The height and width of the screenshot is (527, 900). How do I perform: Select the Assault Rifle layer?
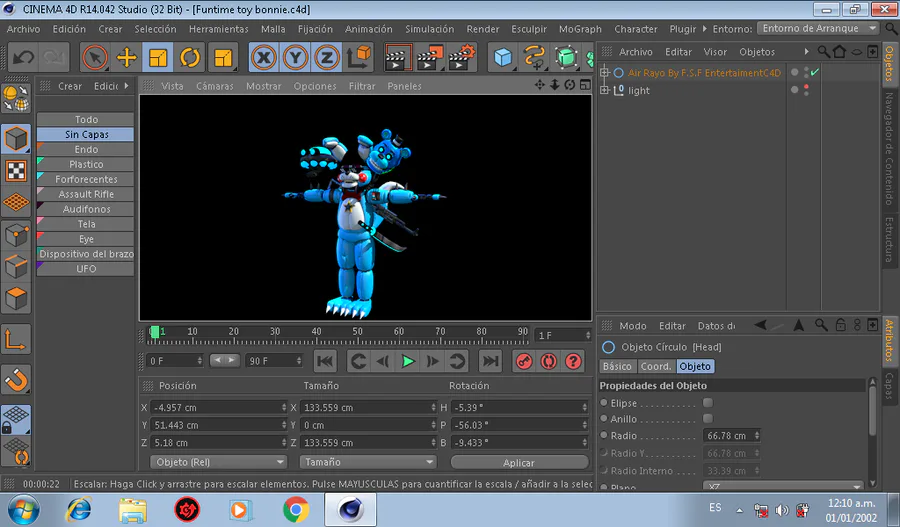click(86, 194)
